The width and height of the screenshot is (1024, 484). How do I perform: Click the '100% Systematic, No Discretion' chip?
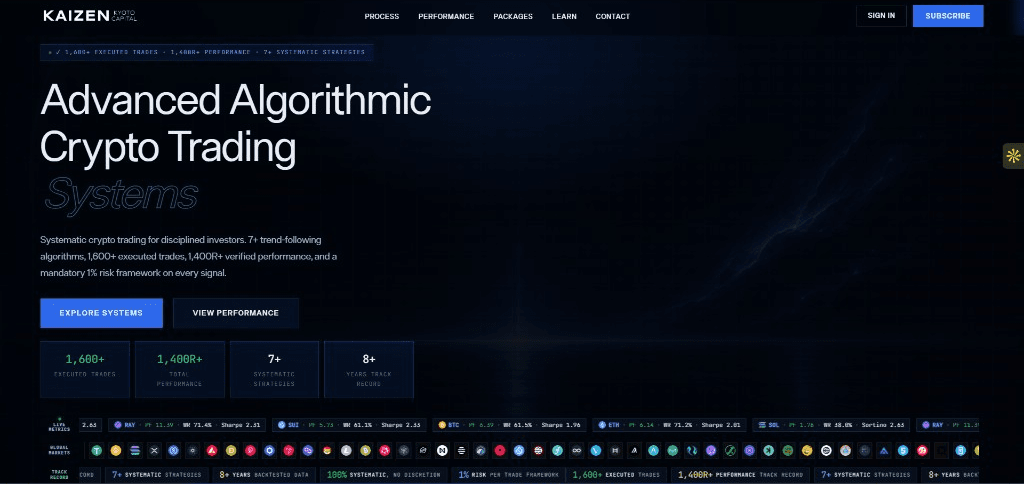click(x=383, y=475)
